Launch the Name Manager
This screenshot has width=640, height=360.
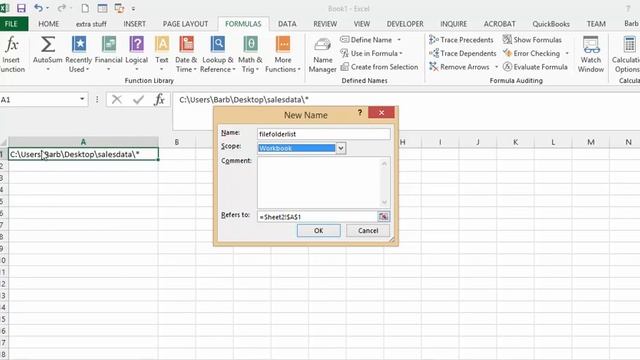[322, 55]
